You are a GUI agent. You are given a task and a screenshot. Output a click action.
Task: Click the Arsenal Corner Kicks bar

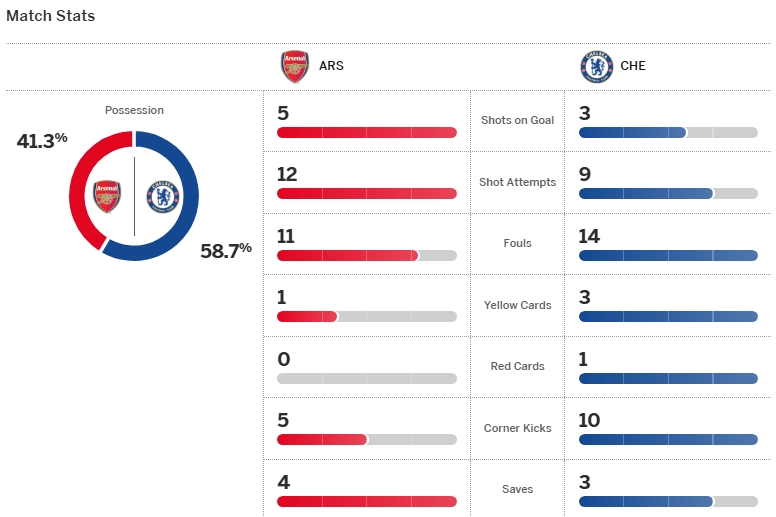pyautogui.click(x=322, y=440)
